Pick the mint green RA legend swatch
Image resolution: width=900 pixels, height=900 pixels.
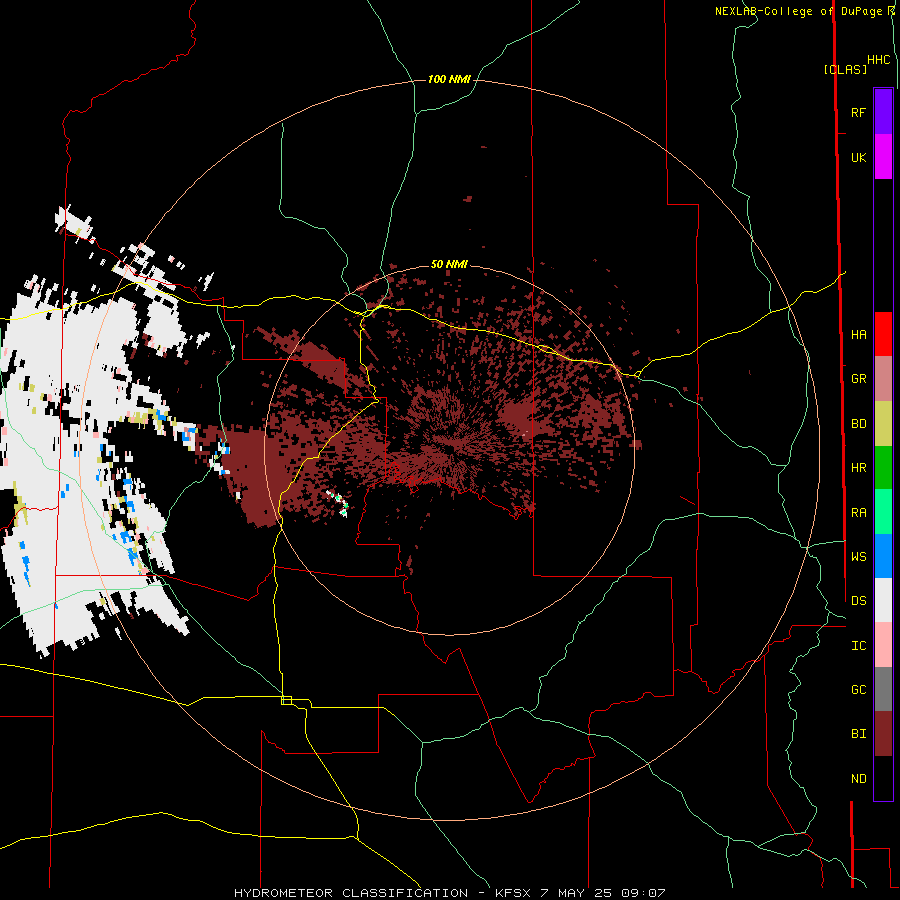tap(883, 512)
